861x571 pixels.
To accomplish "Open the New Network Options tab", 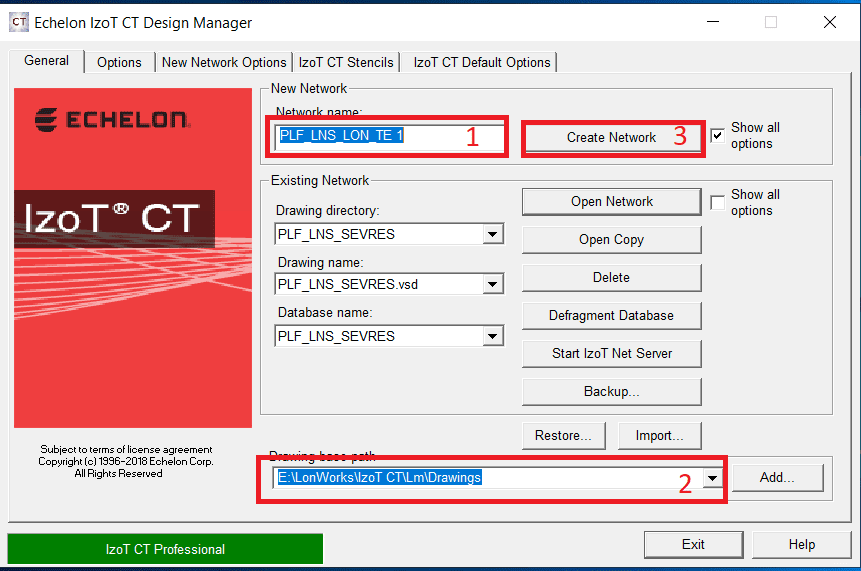I will (x=224, y=62).
